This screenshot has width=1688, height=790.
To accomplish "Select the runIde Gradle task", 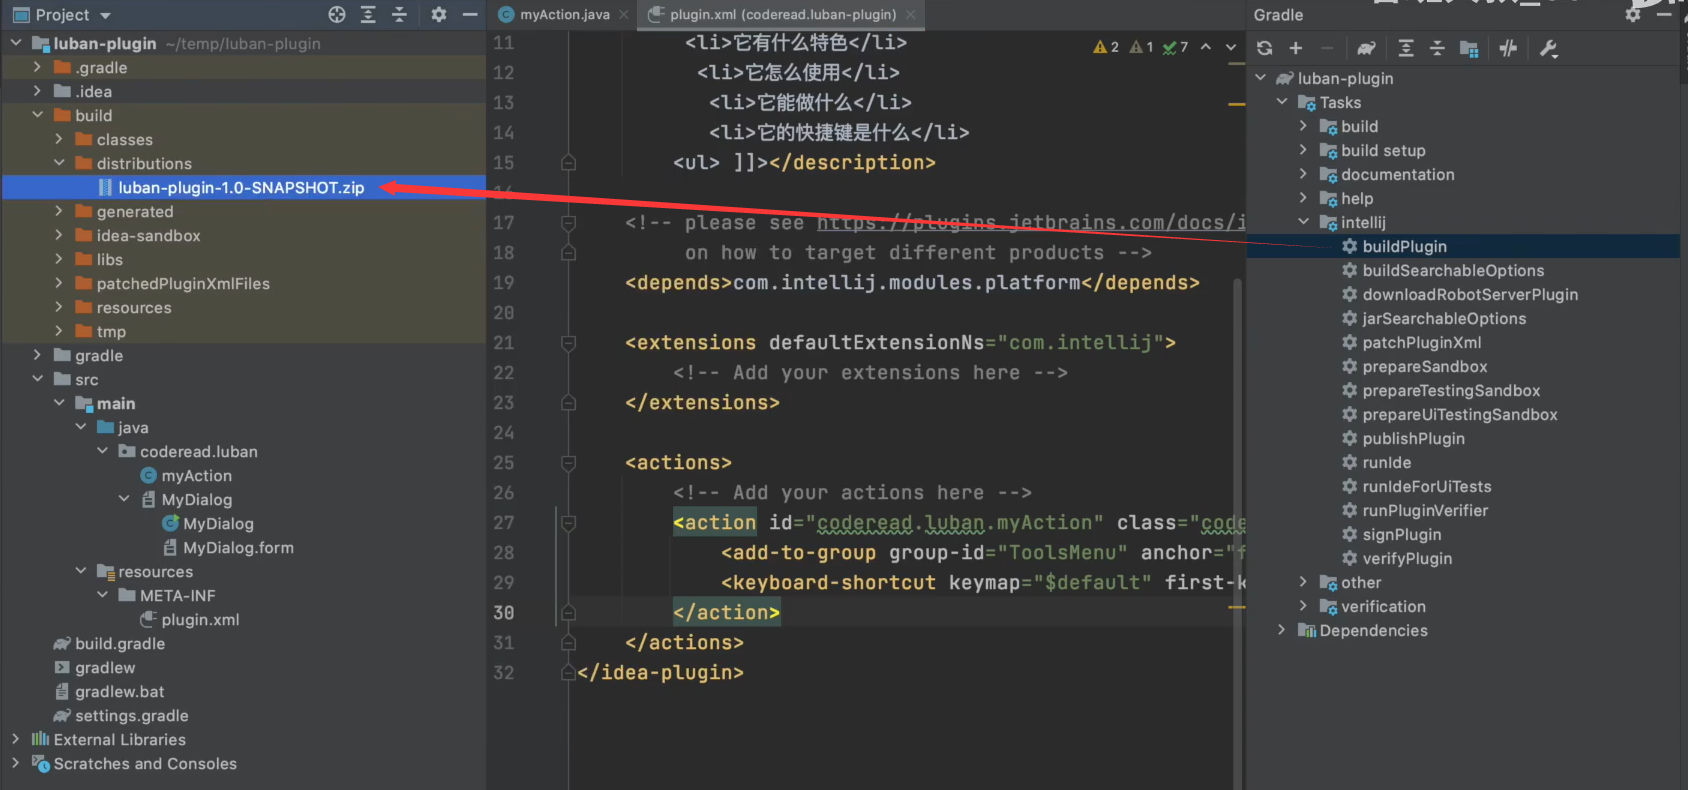I will click(x=1386, y=462).
